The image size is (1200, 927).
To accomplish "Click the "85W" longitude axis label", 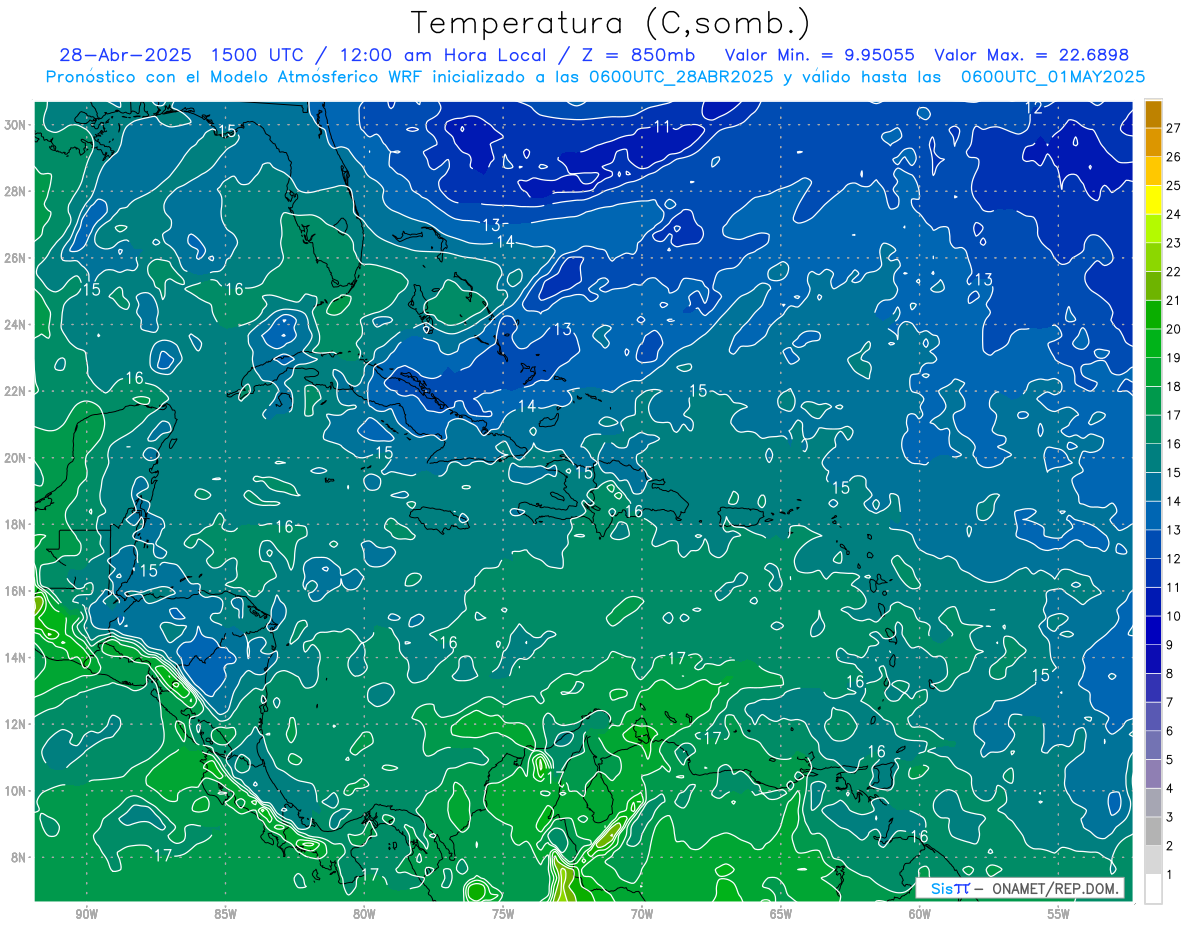I will [225, 913].
